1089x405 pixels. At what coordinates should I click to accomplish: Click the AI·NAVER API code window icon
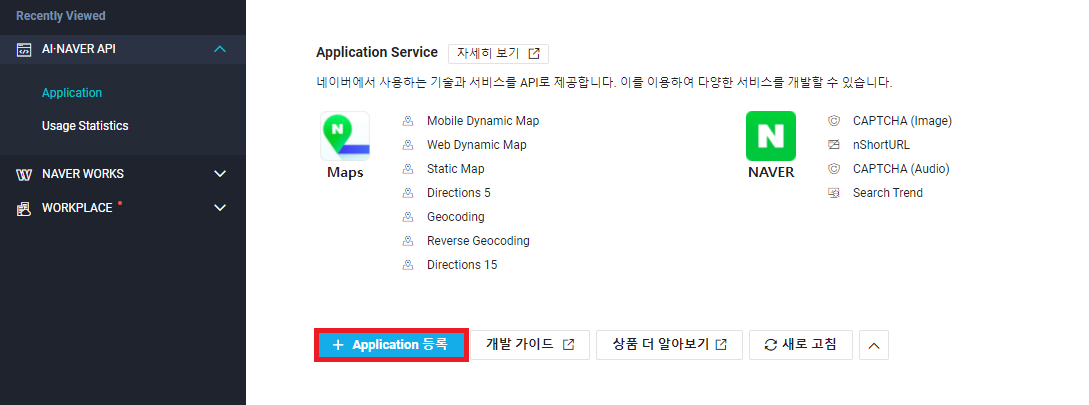tap(24, 49)
